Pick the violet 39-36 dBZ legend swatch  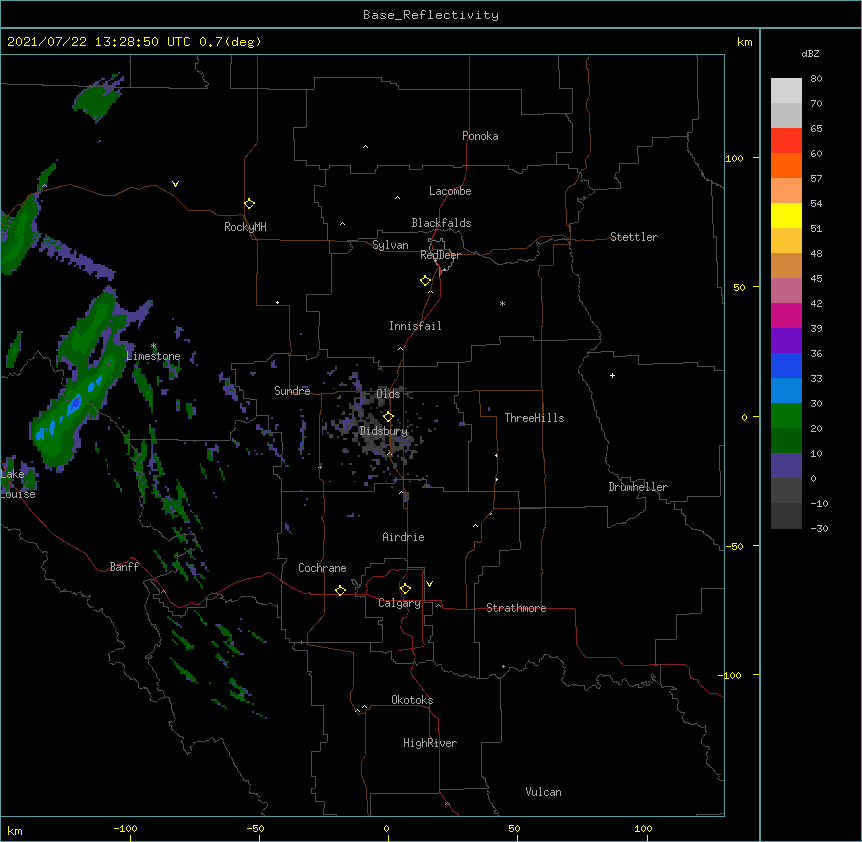(x=786, y=341)
